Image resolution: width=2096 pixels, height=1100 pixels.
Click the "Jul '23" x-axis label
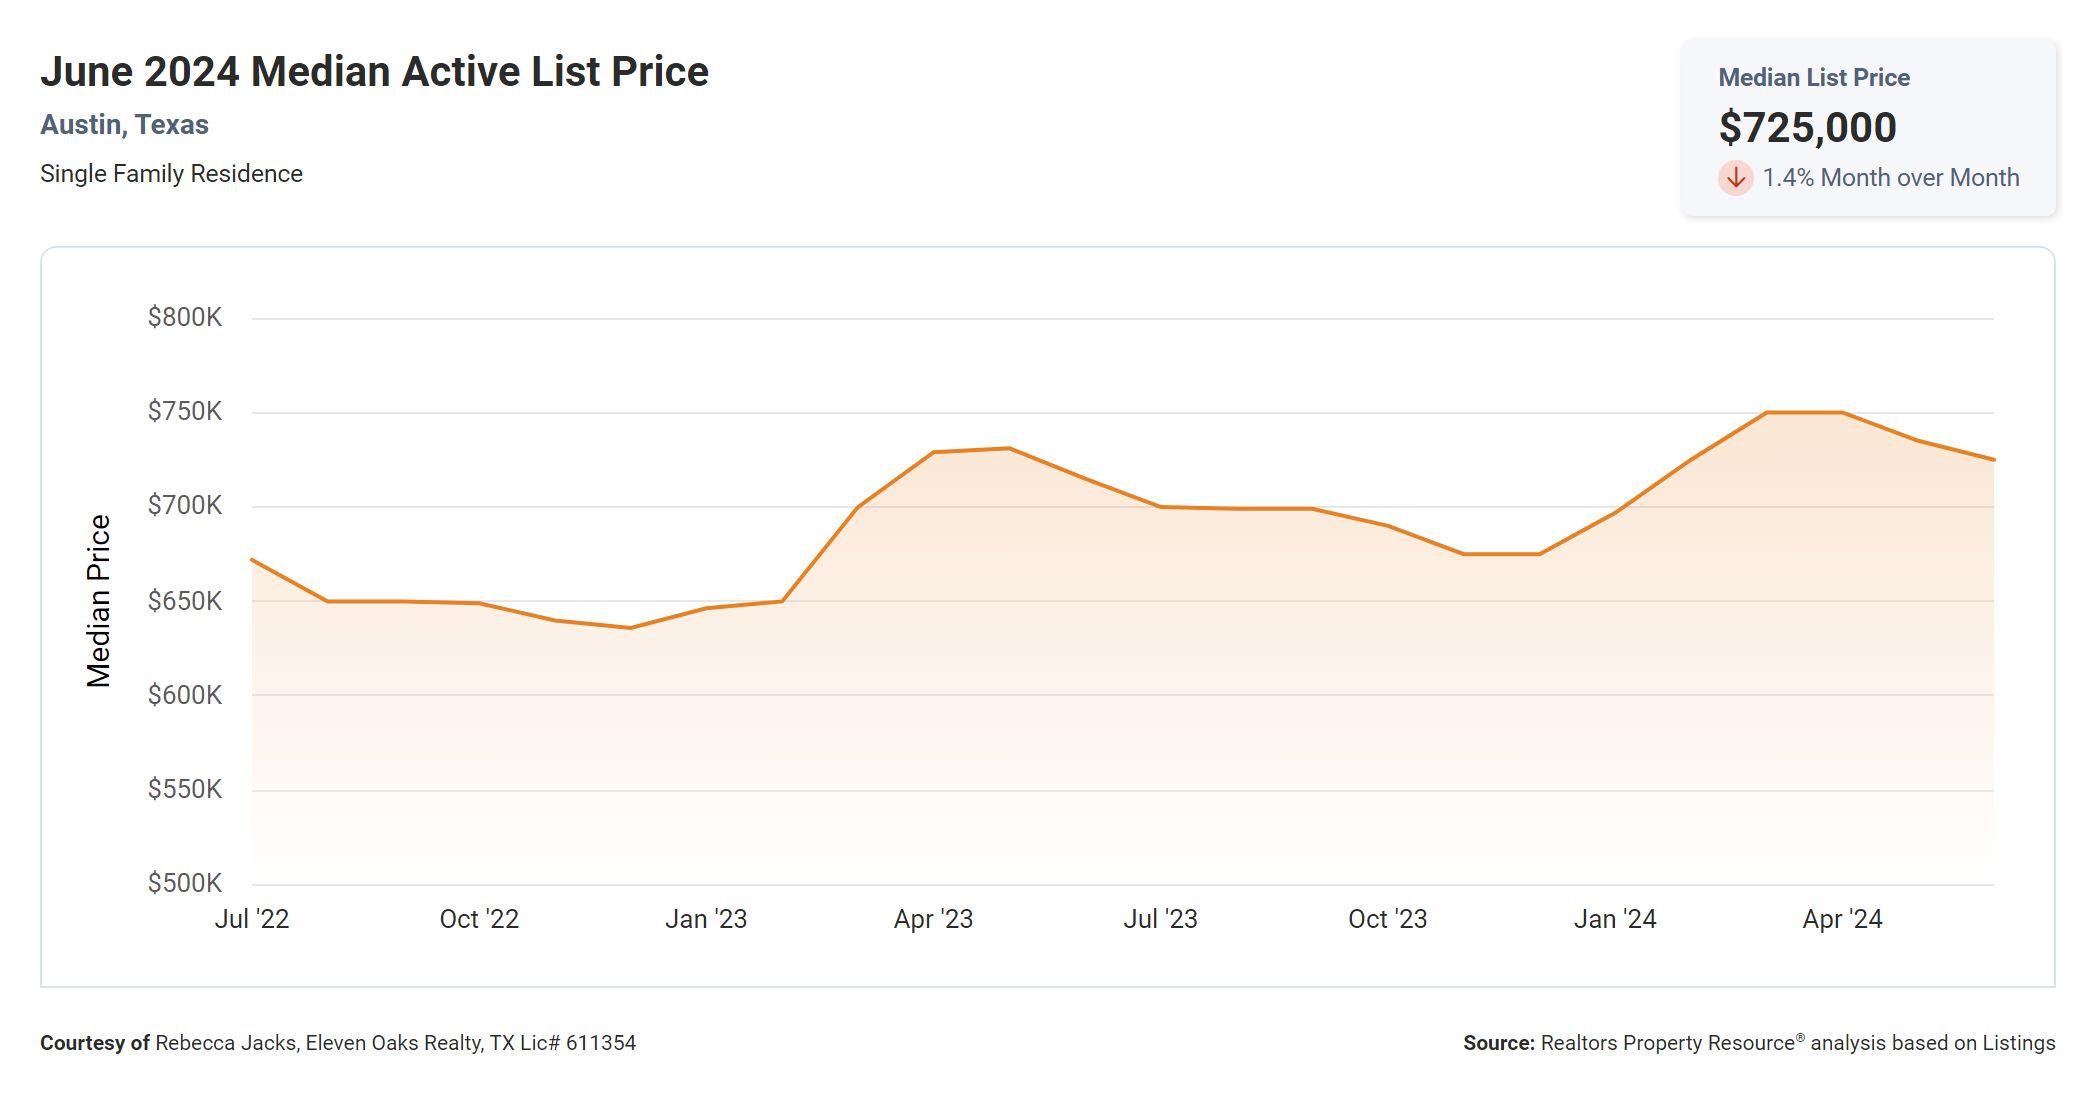1160,919
